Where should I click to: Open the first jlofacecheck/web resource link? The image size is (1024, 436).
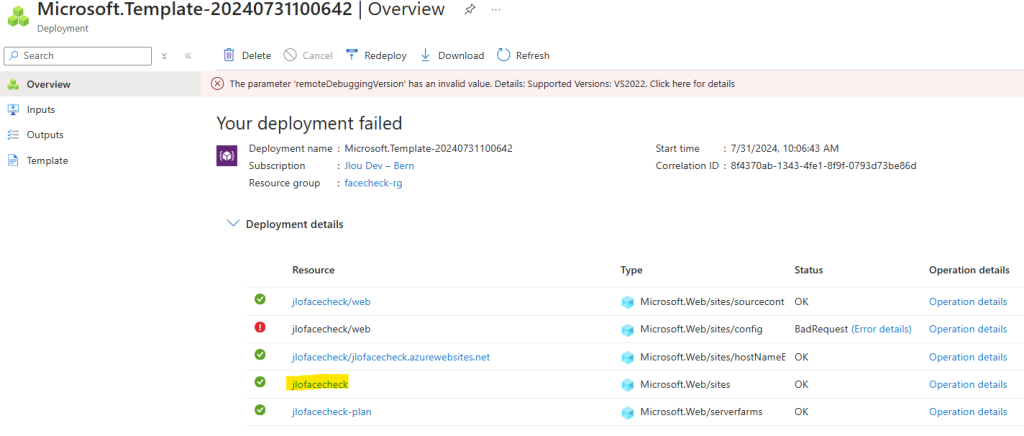point(331,302)
